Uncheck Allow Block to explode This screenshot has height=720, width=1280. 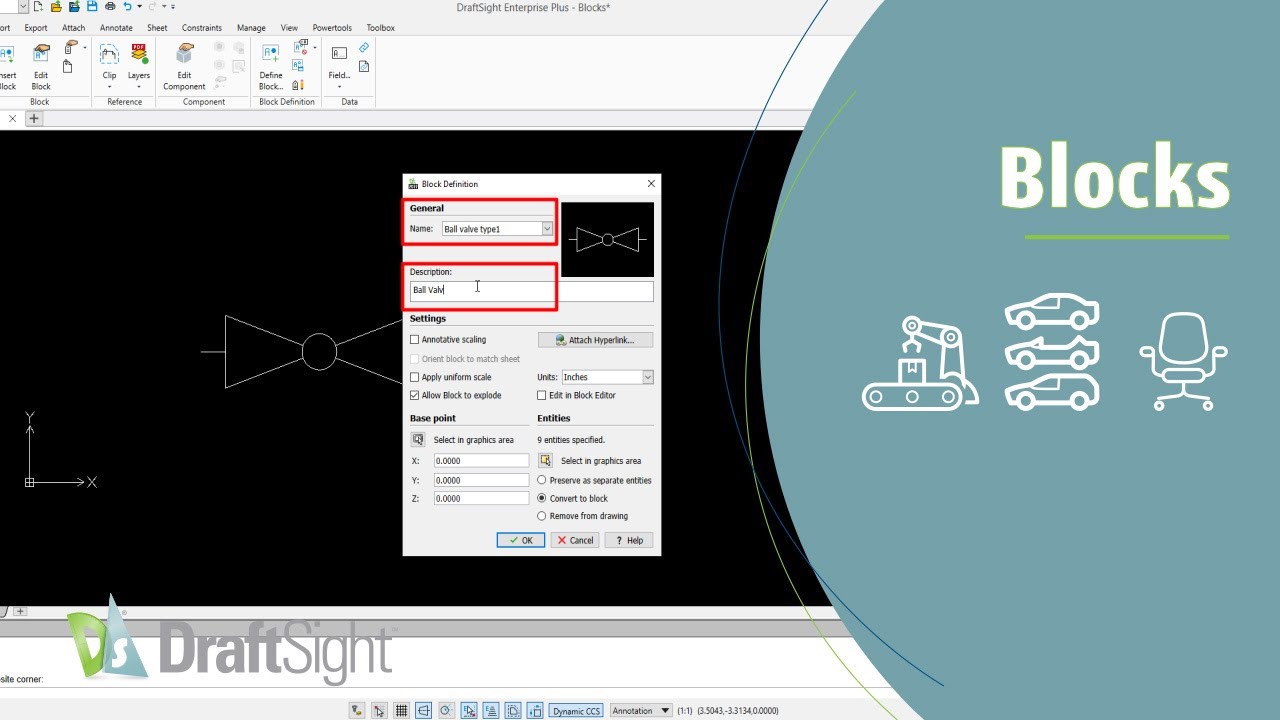415,395
